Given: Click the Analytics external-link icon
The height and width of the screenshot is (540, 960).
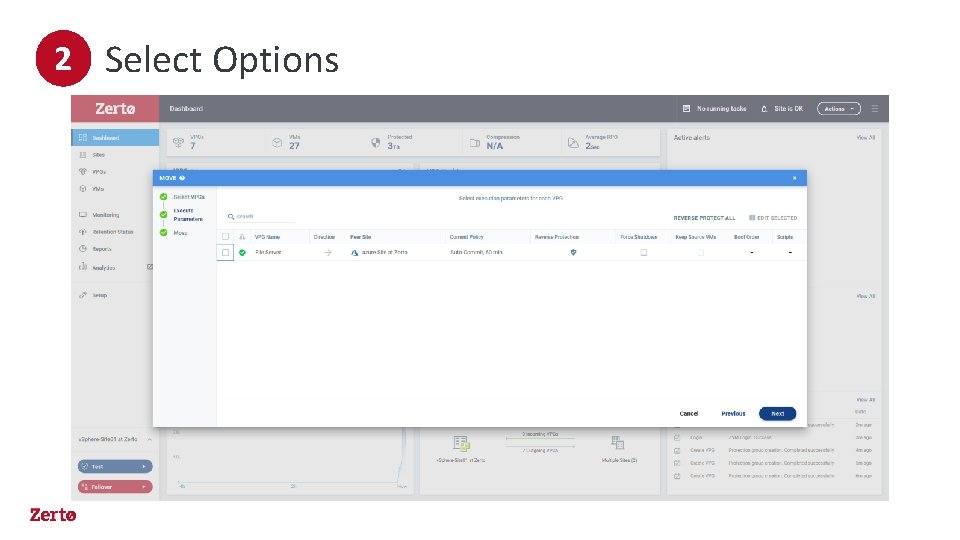Looking at the screenshot, I should (150, 267).
